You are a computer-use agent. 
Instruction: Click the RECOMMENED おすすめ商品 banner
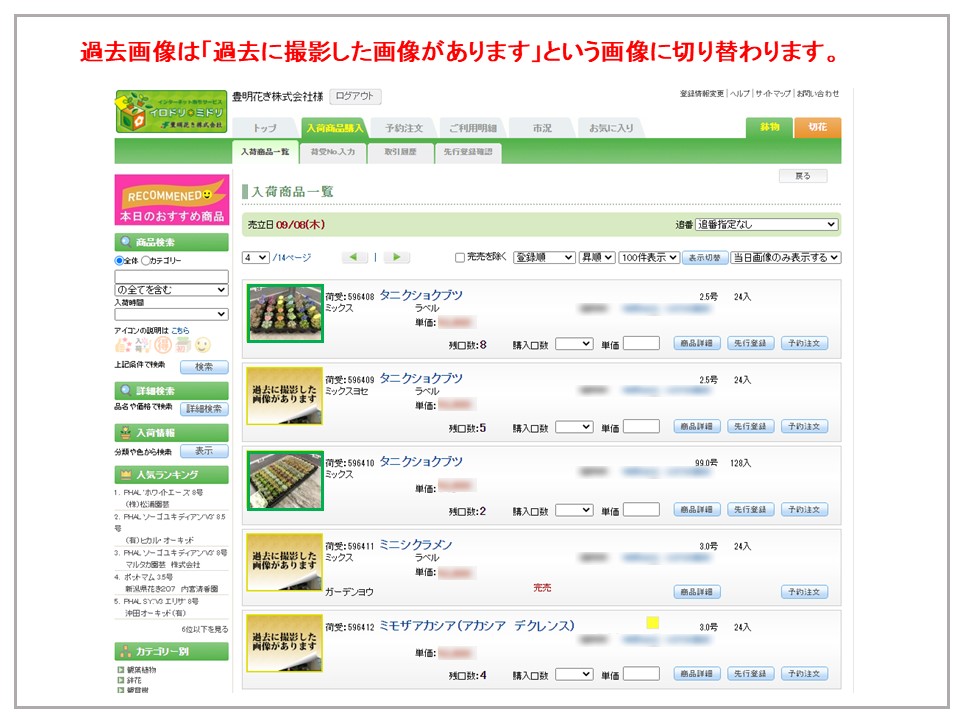pyautogui.click(x=171, y=200)
